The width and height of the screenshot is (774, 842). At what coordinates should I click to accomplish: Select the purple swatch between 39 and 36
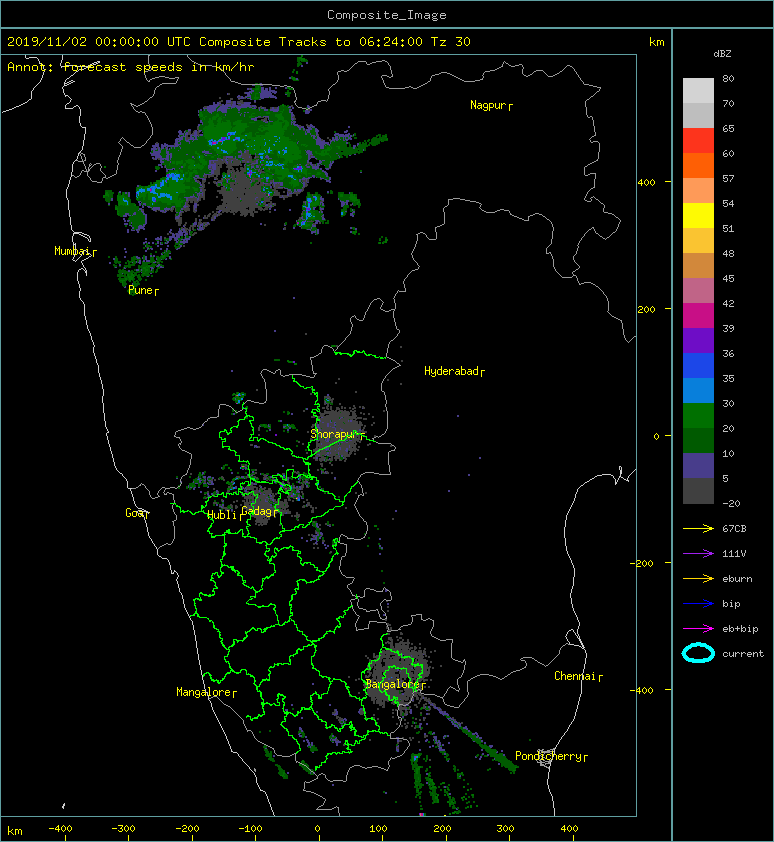pyautogui.click(x=698, y=340)
